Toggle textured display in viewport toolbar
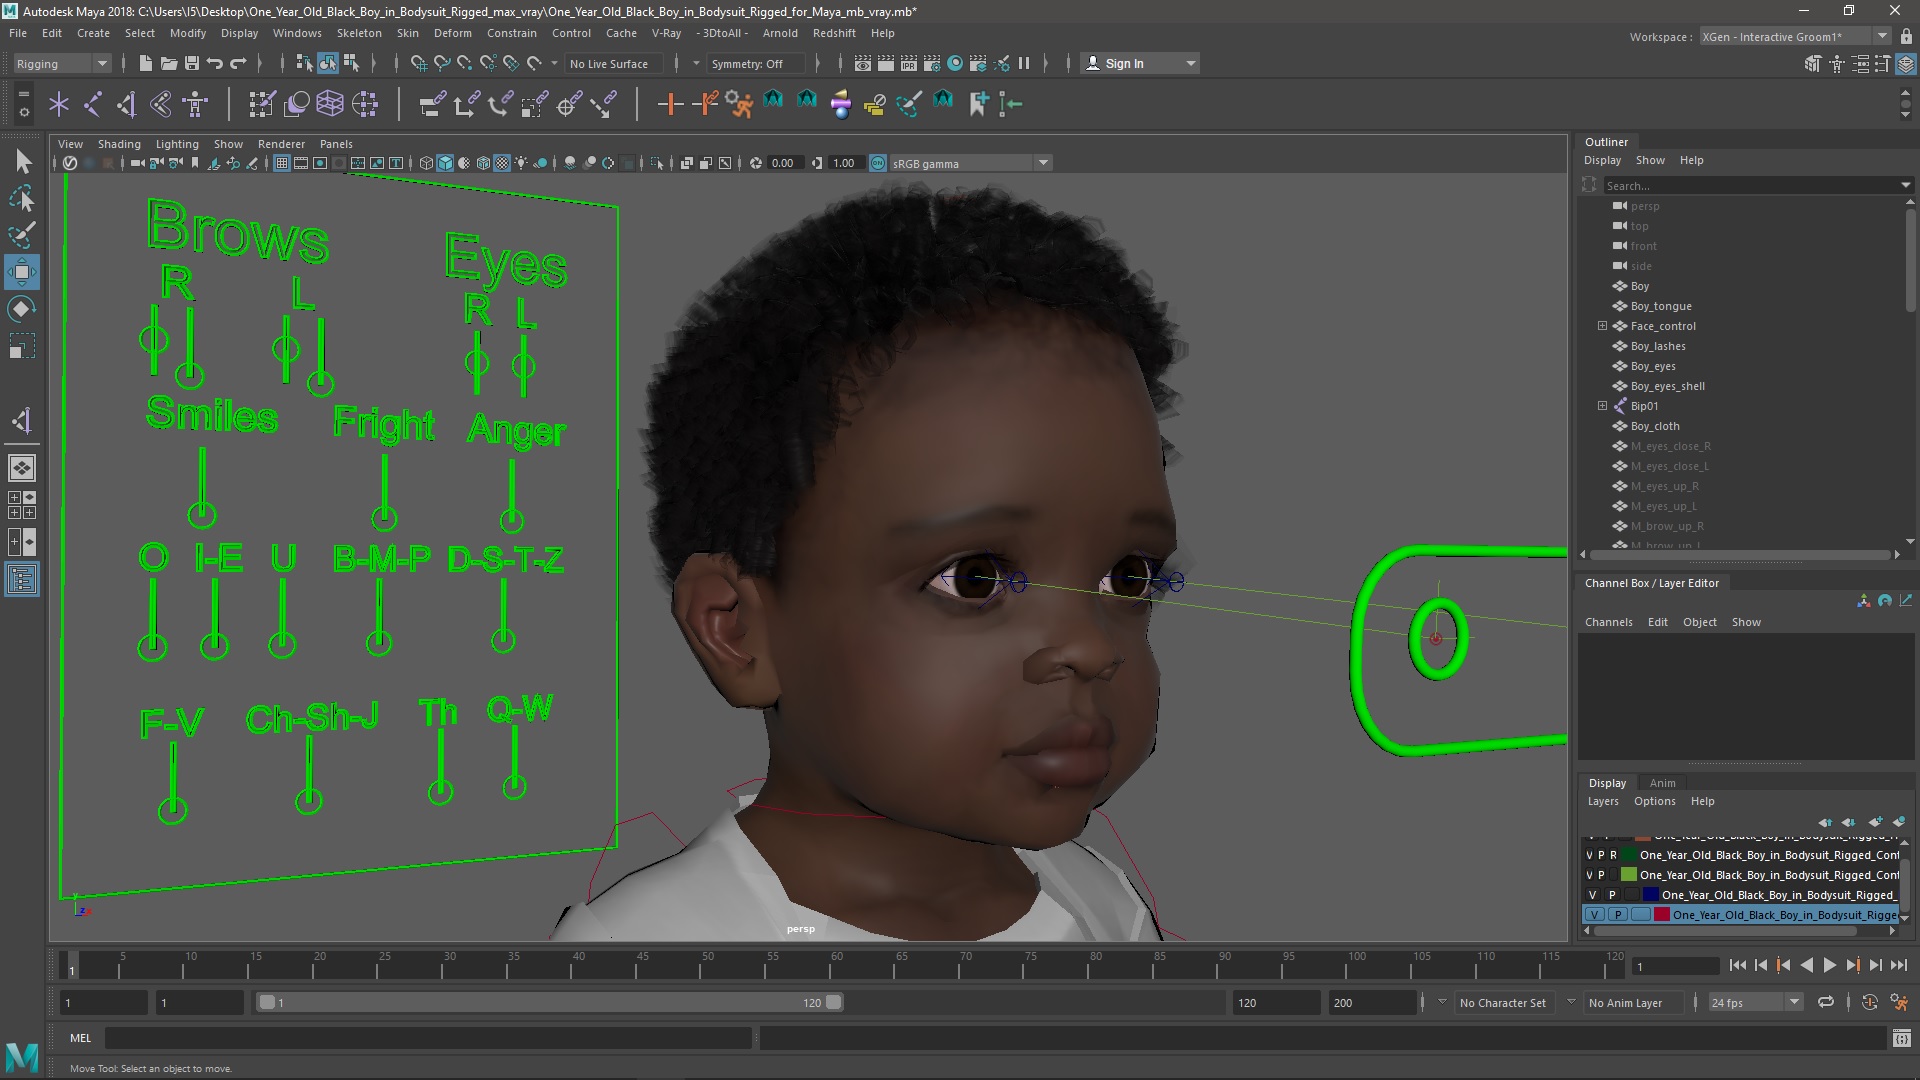 point(502,163)
